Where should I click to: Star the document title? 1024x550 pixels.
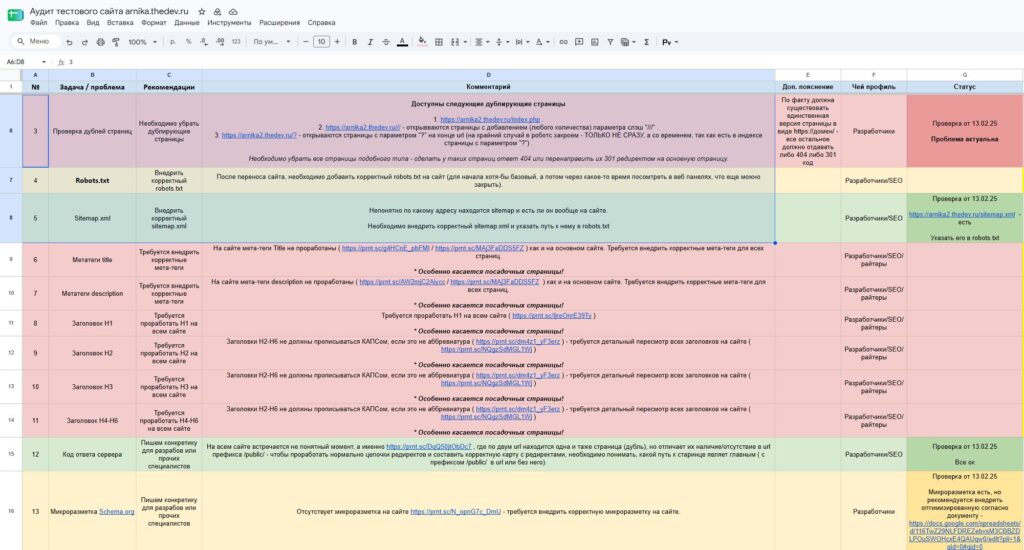pyautogui.click(x=202, y=12)
